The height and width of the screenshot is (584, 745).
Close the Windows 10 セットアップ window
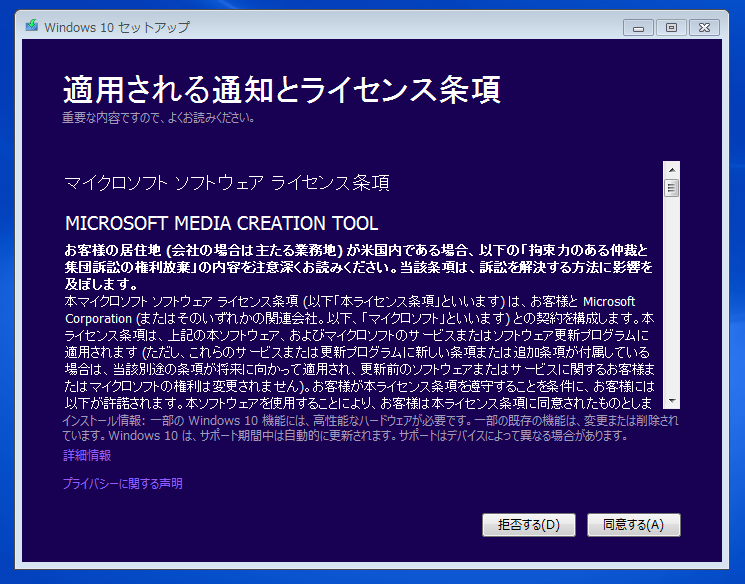[704, 27]
